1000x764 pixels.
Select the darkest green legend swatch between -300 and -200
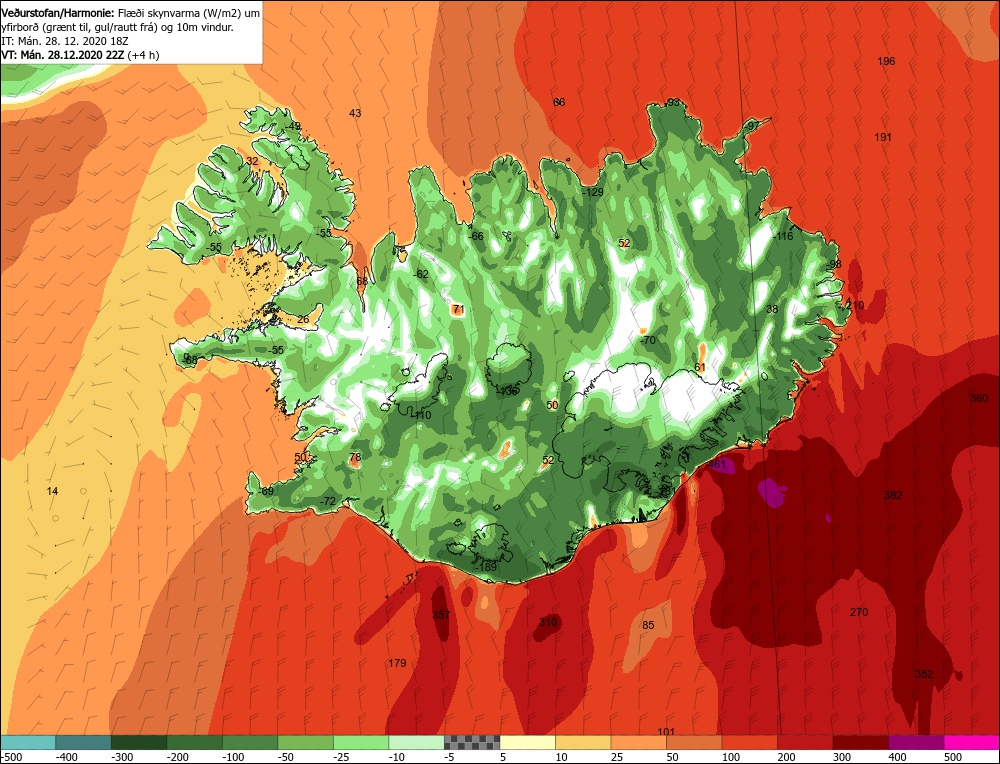138,742
